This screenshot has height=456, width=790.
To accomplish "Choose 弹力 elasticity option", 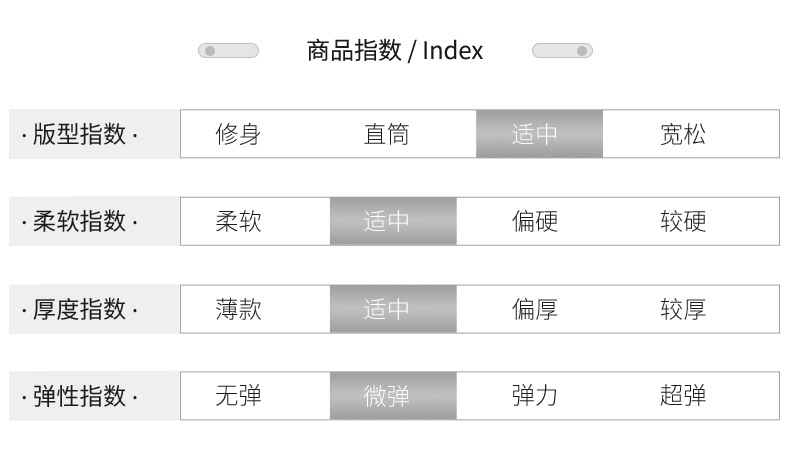I will pos(535,396).
